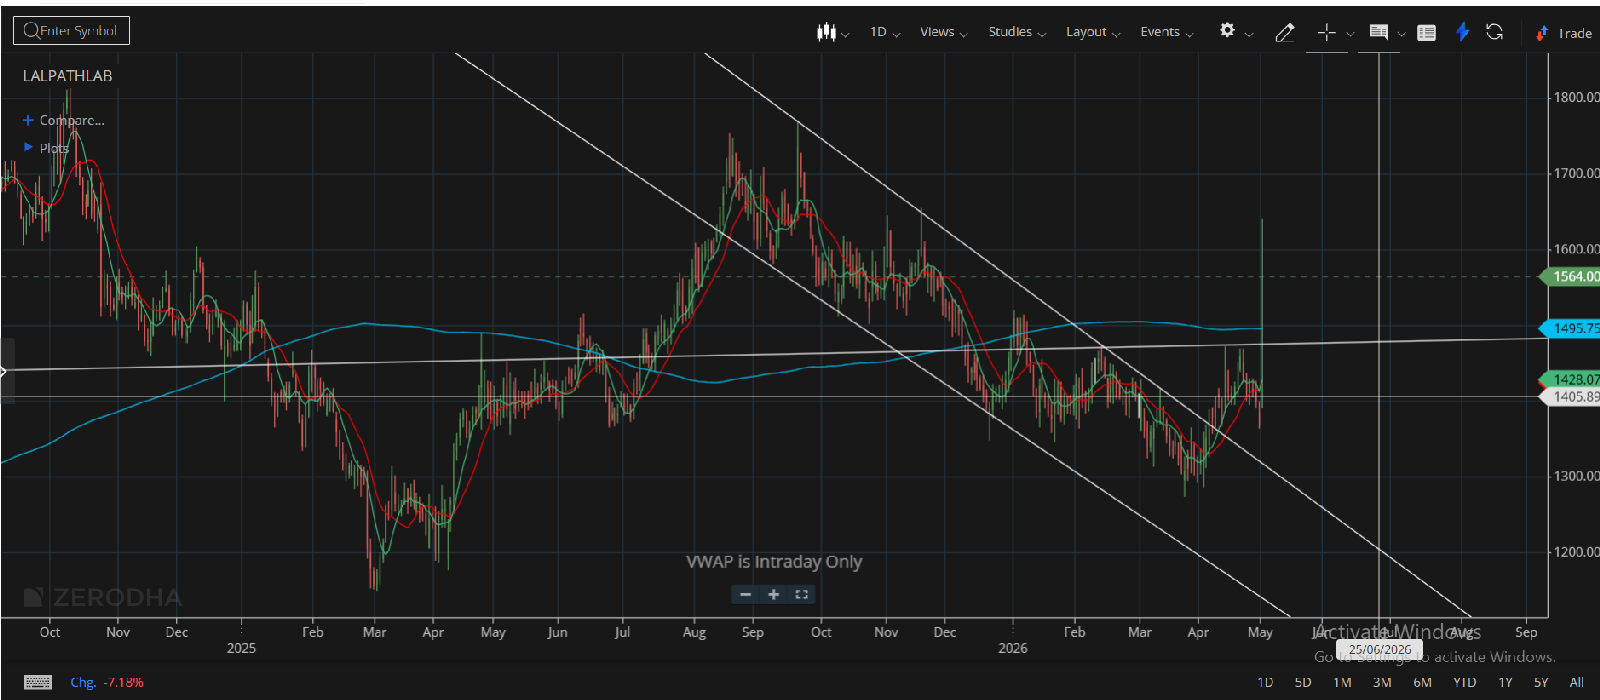Click the 2025 year label on time axis
The width and height of the screenshot is (1600, 700).
pyautogui.click(x=241, y=648)
